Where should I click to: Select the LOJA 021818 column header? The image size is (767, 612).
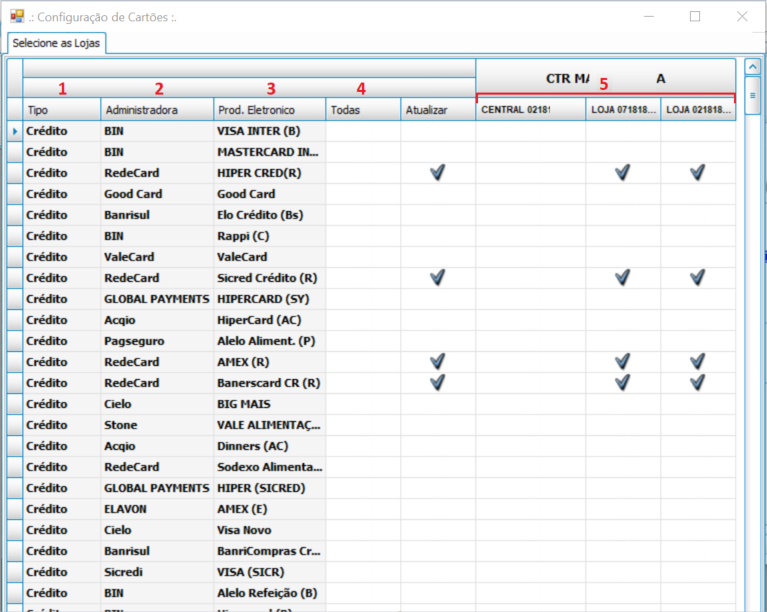[698, 110]
